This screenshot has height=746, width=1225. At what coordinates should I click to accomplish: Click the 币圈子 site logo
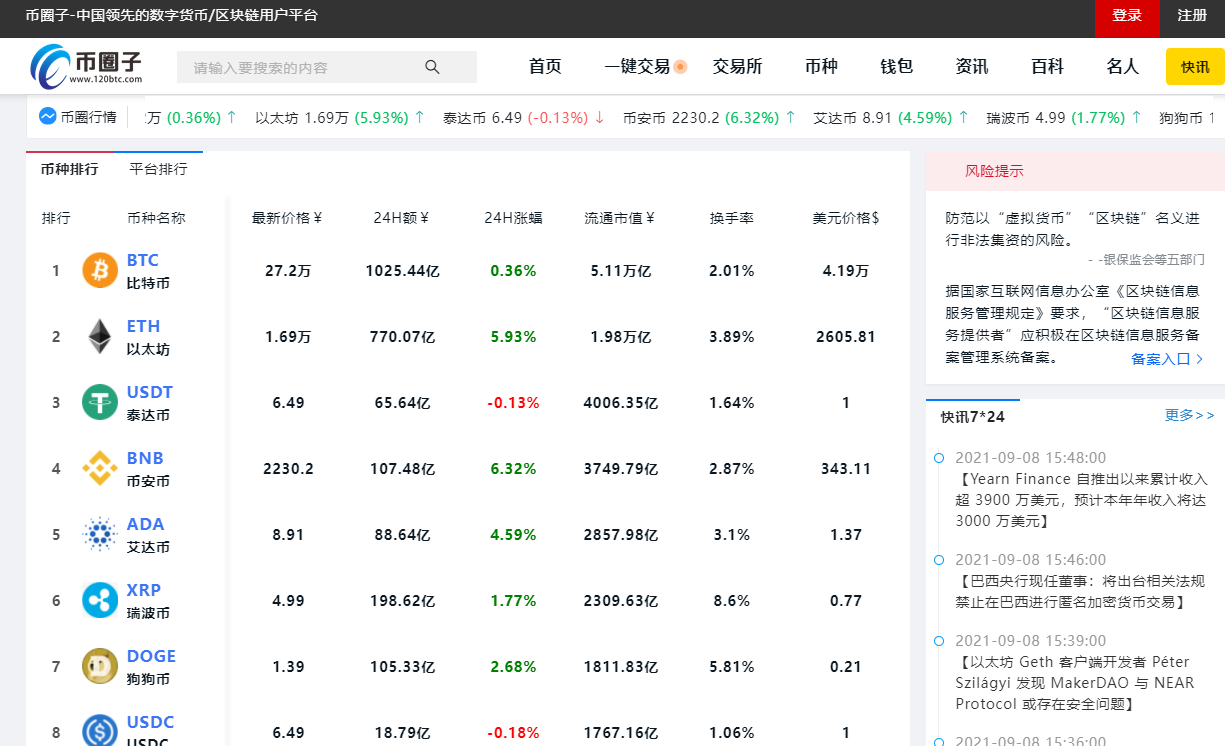coord(86,66)
